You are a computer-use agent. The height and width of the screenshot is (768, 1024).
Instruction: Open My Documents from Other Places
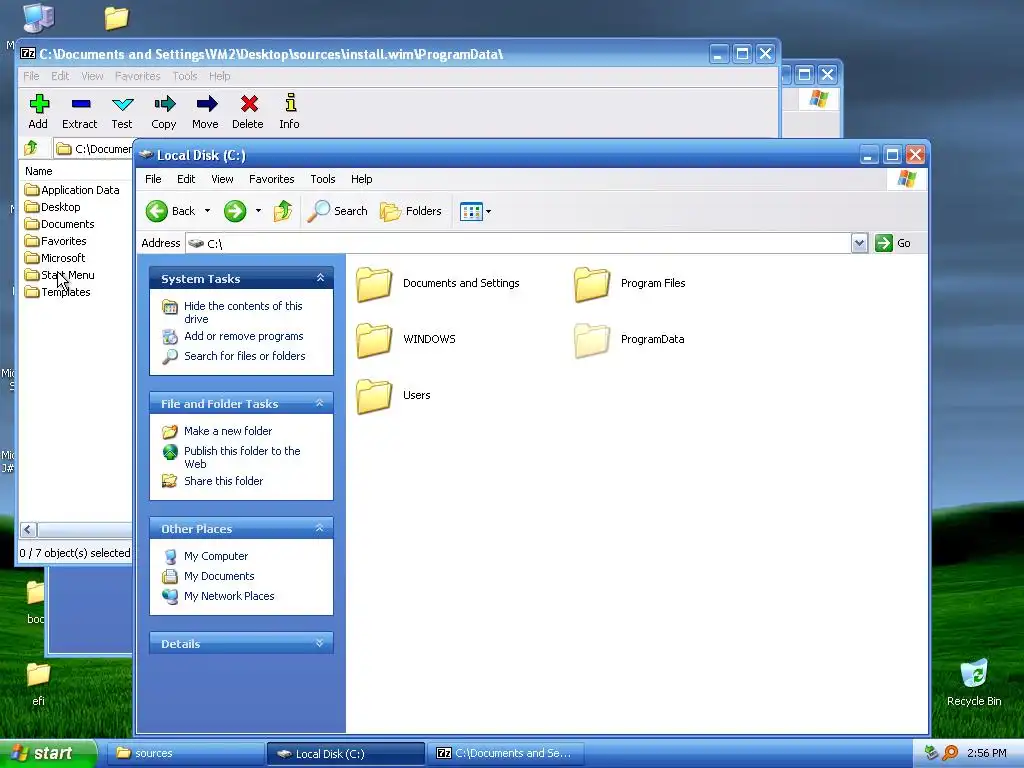pyautogui.click(x=219, y=576)
